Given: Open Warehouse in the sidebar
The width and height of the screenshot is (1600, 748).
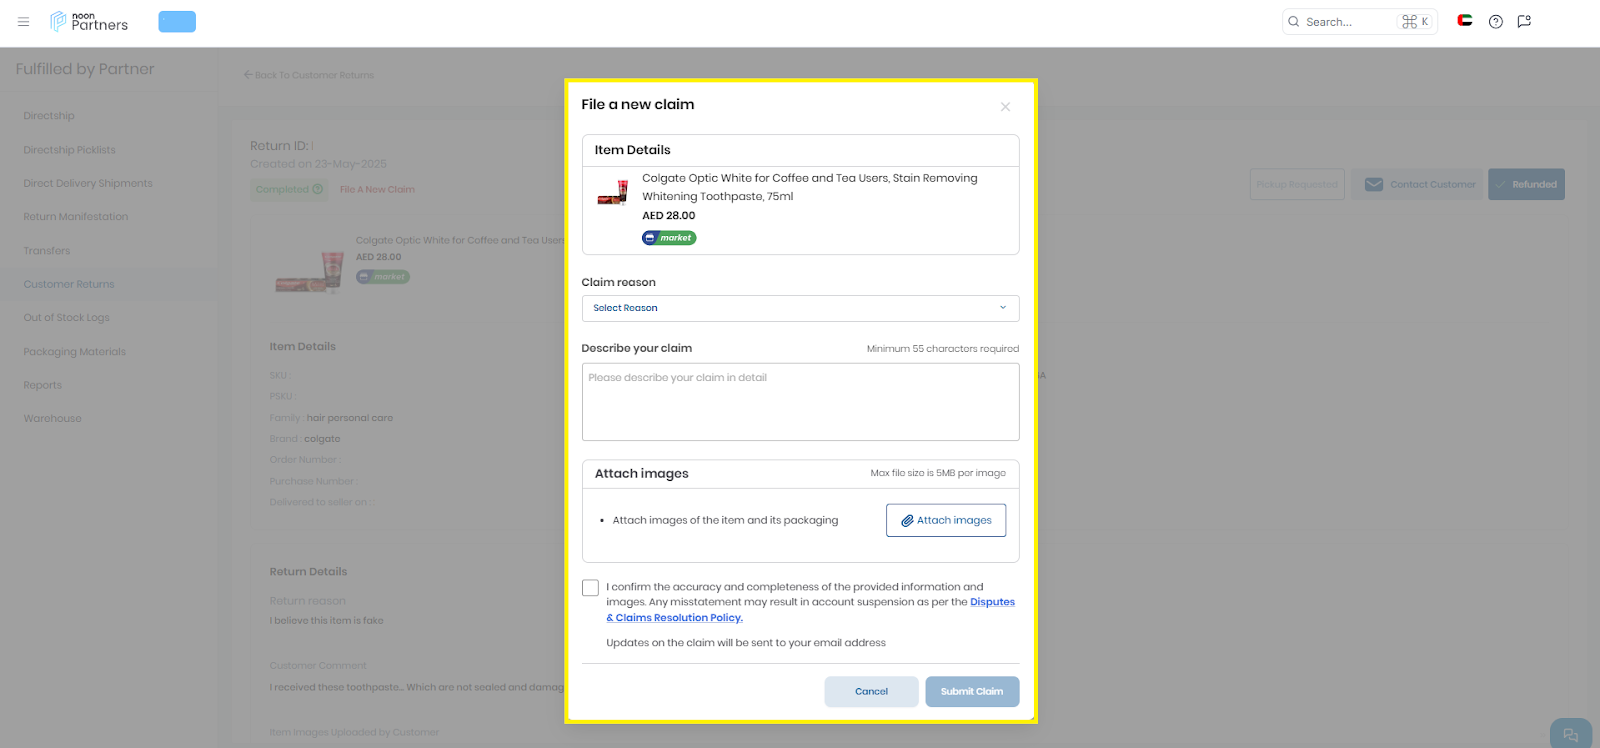Looking at the screenshot, I should 53,419.
